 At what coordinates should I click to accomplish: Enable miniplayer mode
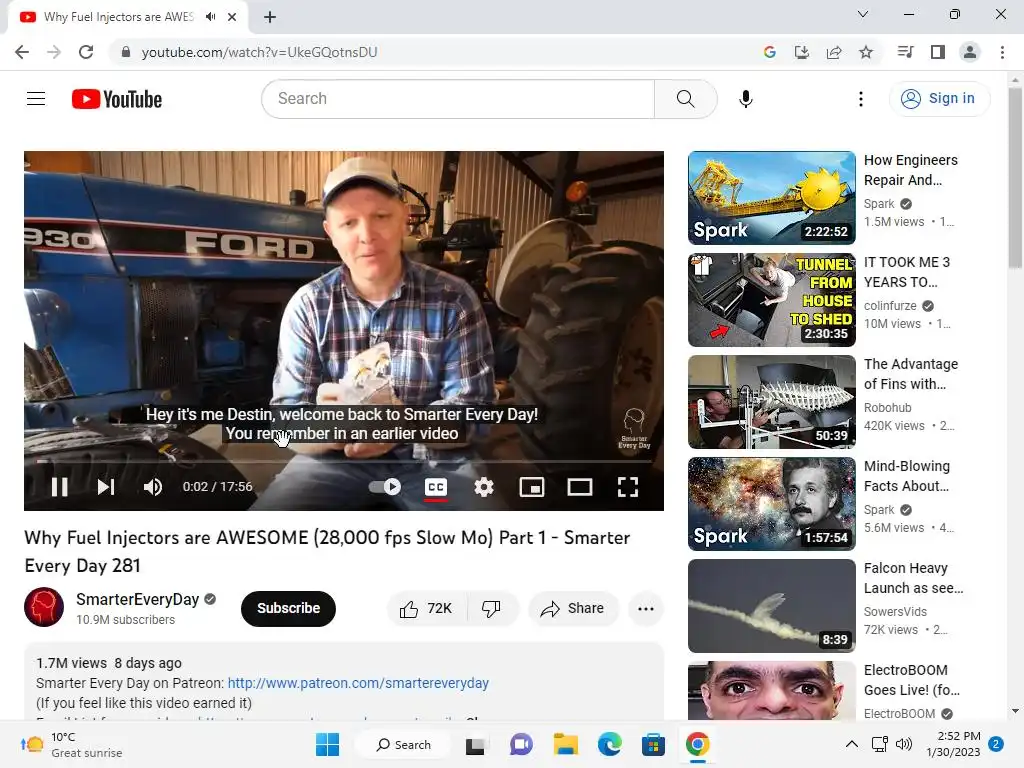pyautogui.click(x=532, y=487)
